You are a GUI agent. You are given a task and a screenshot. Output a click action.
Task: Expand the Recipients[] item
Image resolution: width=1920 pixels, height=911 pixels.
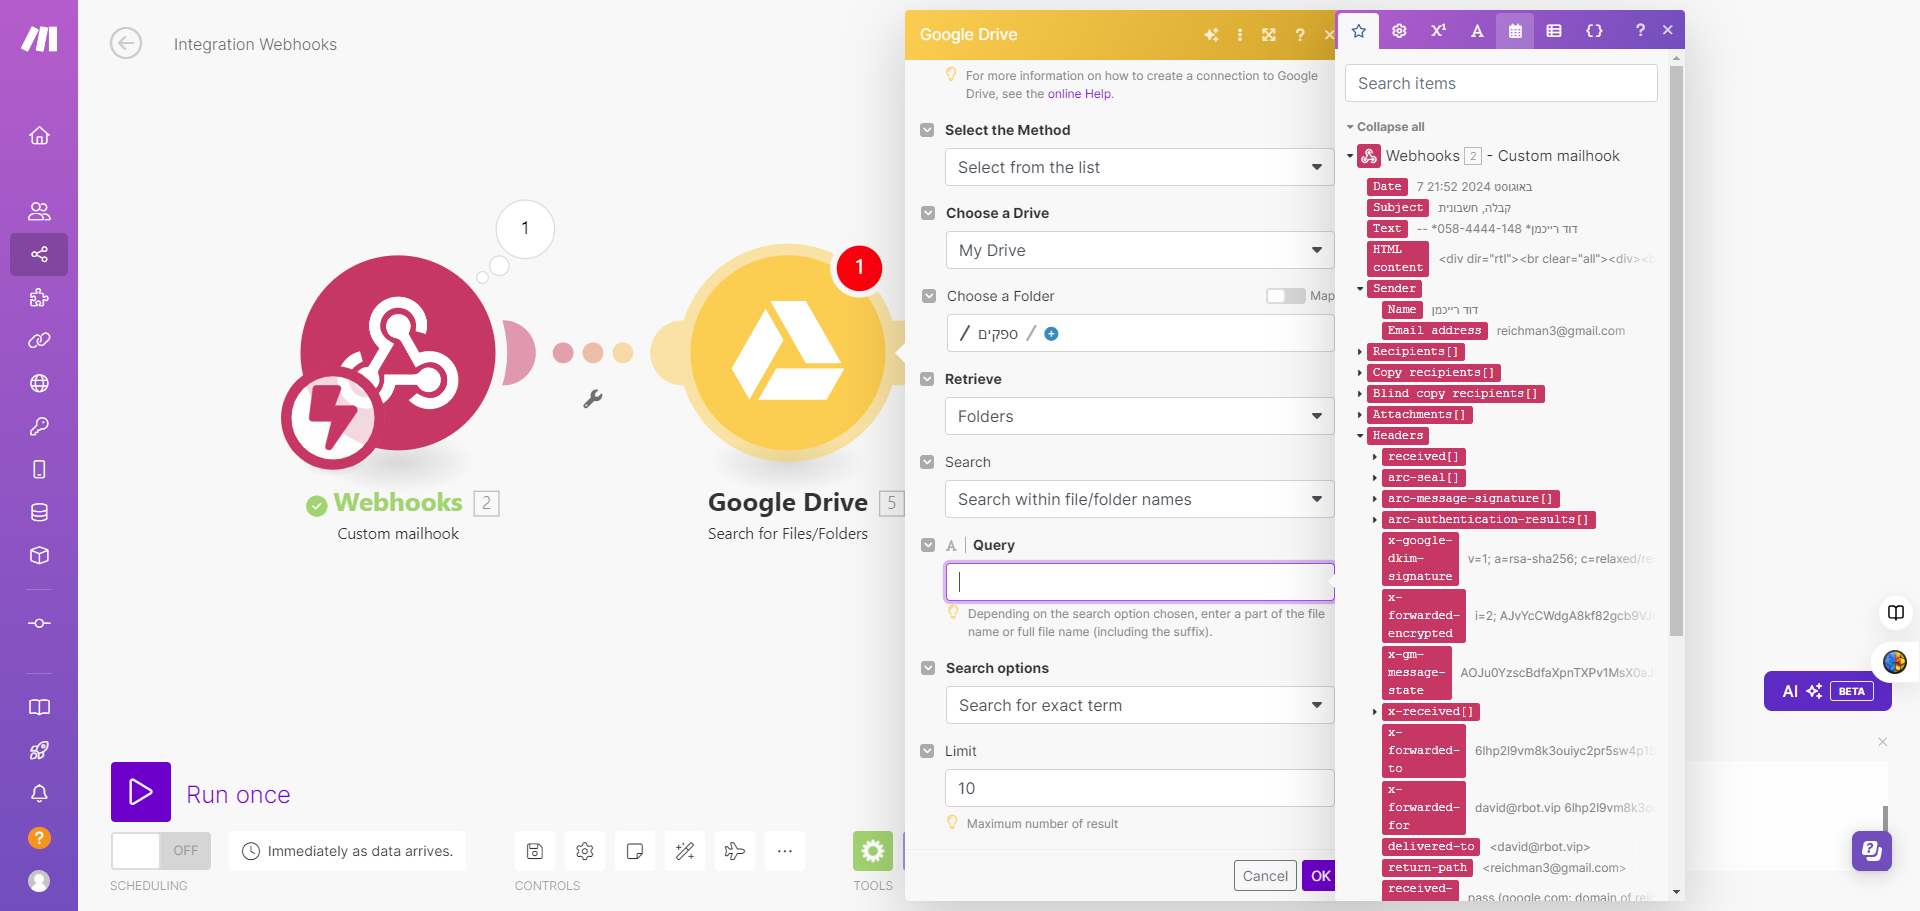1360,352
